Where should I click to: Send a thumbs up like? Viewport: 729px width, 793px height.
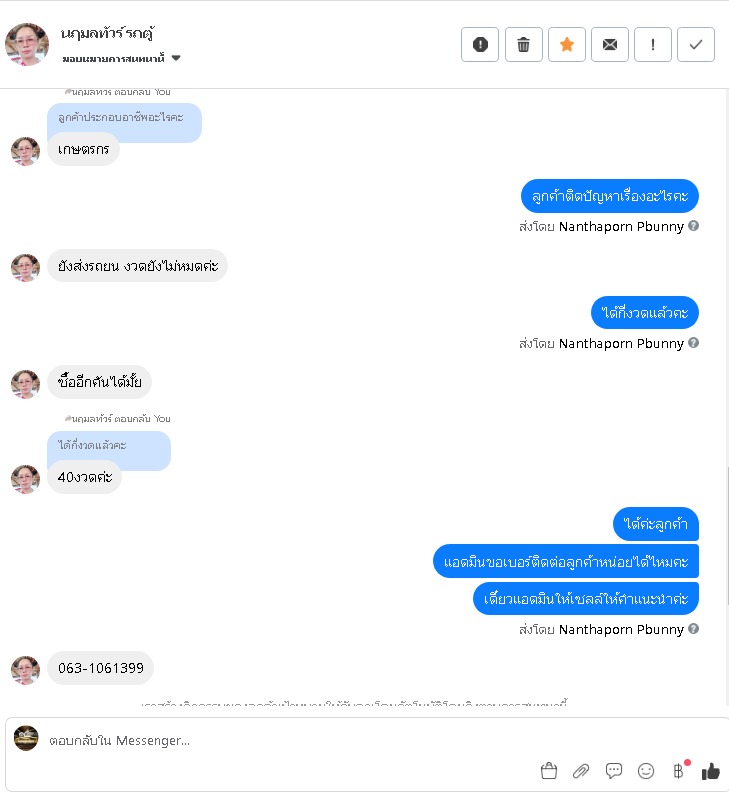[711, 771]
